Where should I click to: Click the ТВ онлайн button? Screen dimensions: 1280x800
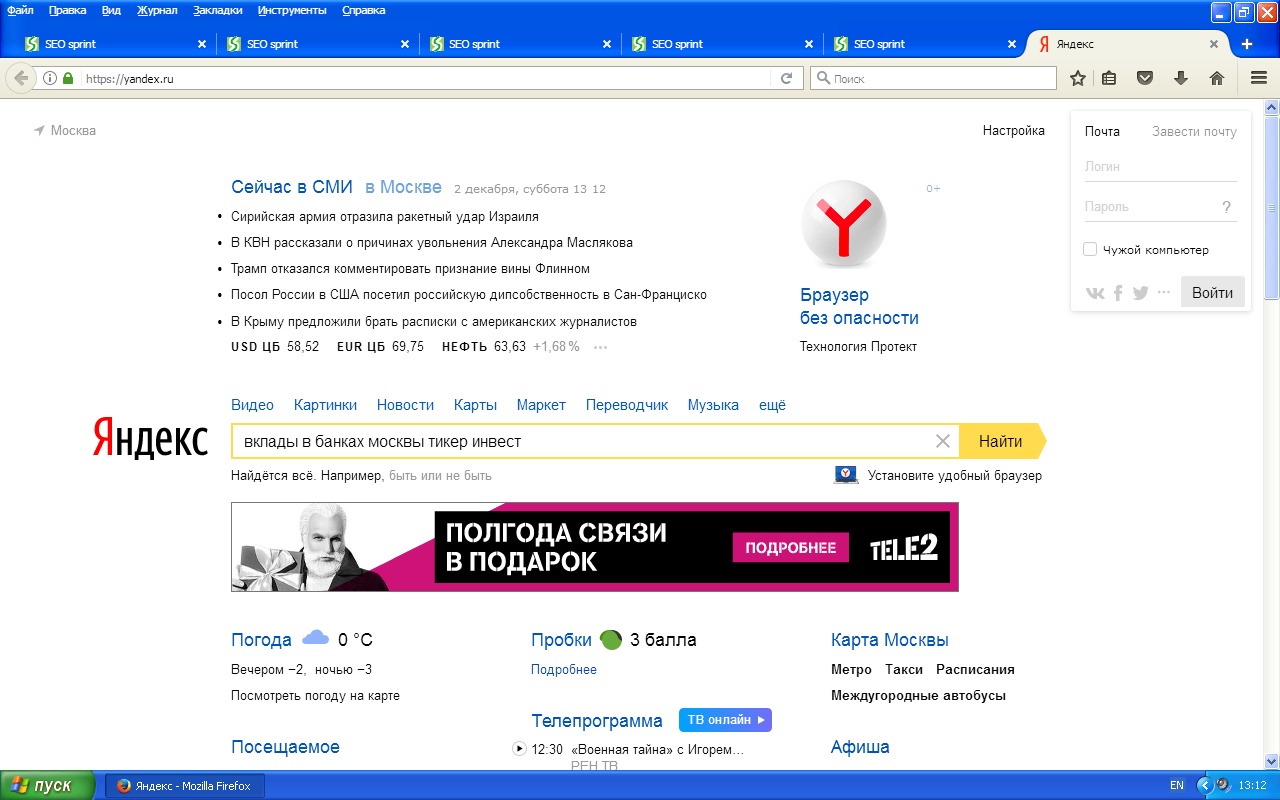[x=725, y=720]
